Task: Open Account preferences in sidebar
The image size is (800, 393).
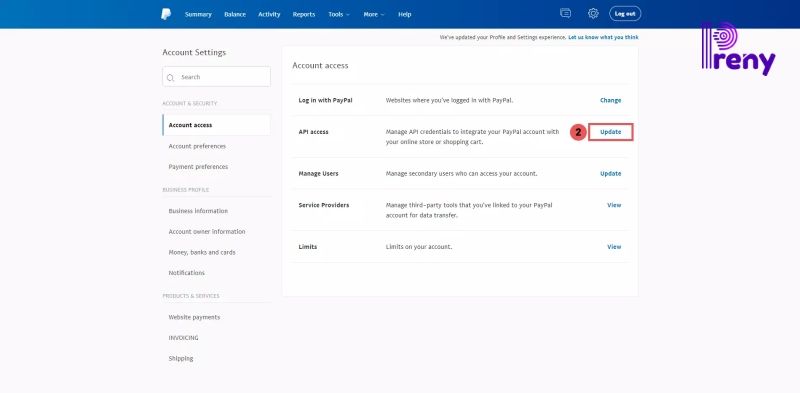Action: (197, 146)
